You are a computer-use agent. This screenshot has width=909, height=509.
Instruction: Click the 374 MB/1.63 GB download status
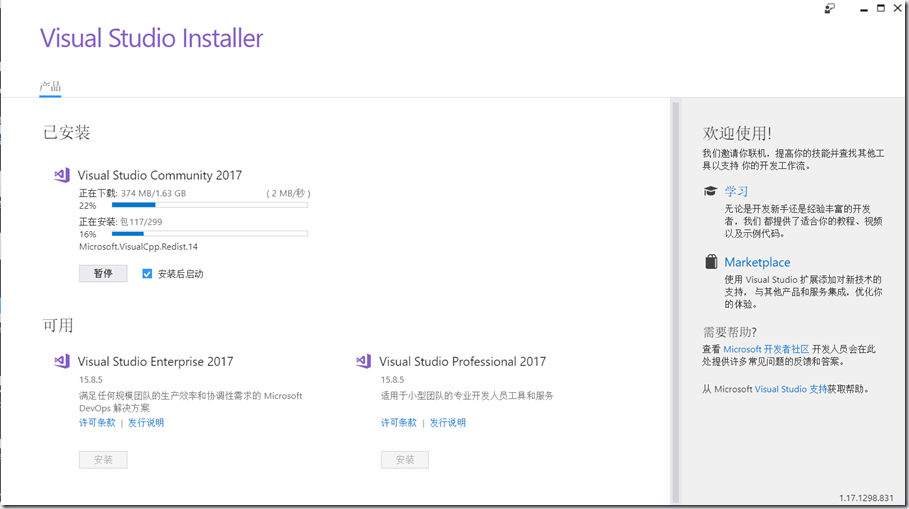point(154,193)
